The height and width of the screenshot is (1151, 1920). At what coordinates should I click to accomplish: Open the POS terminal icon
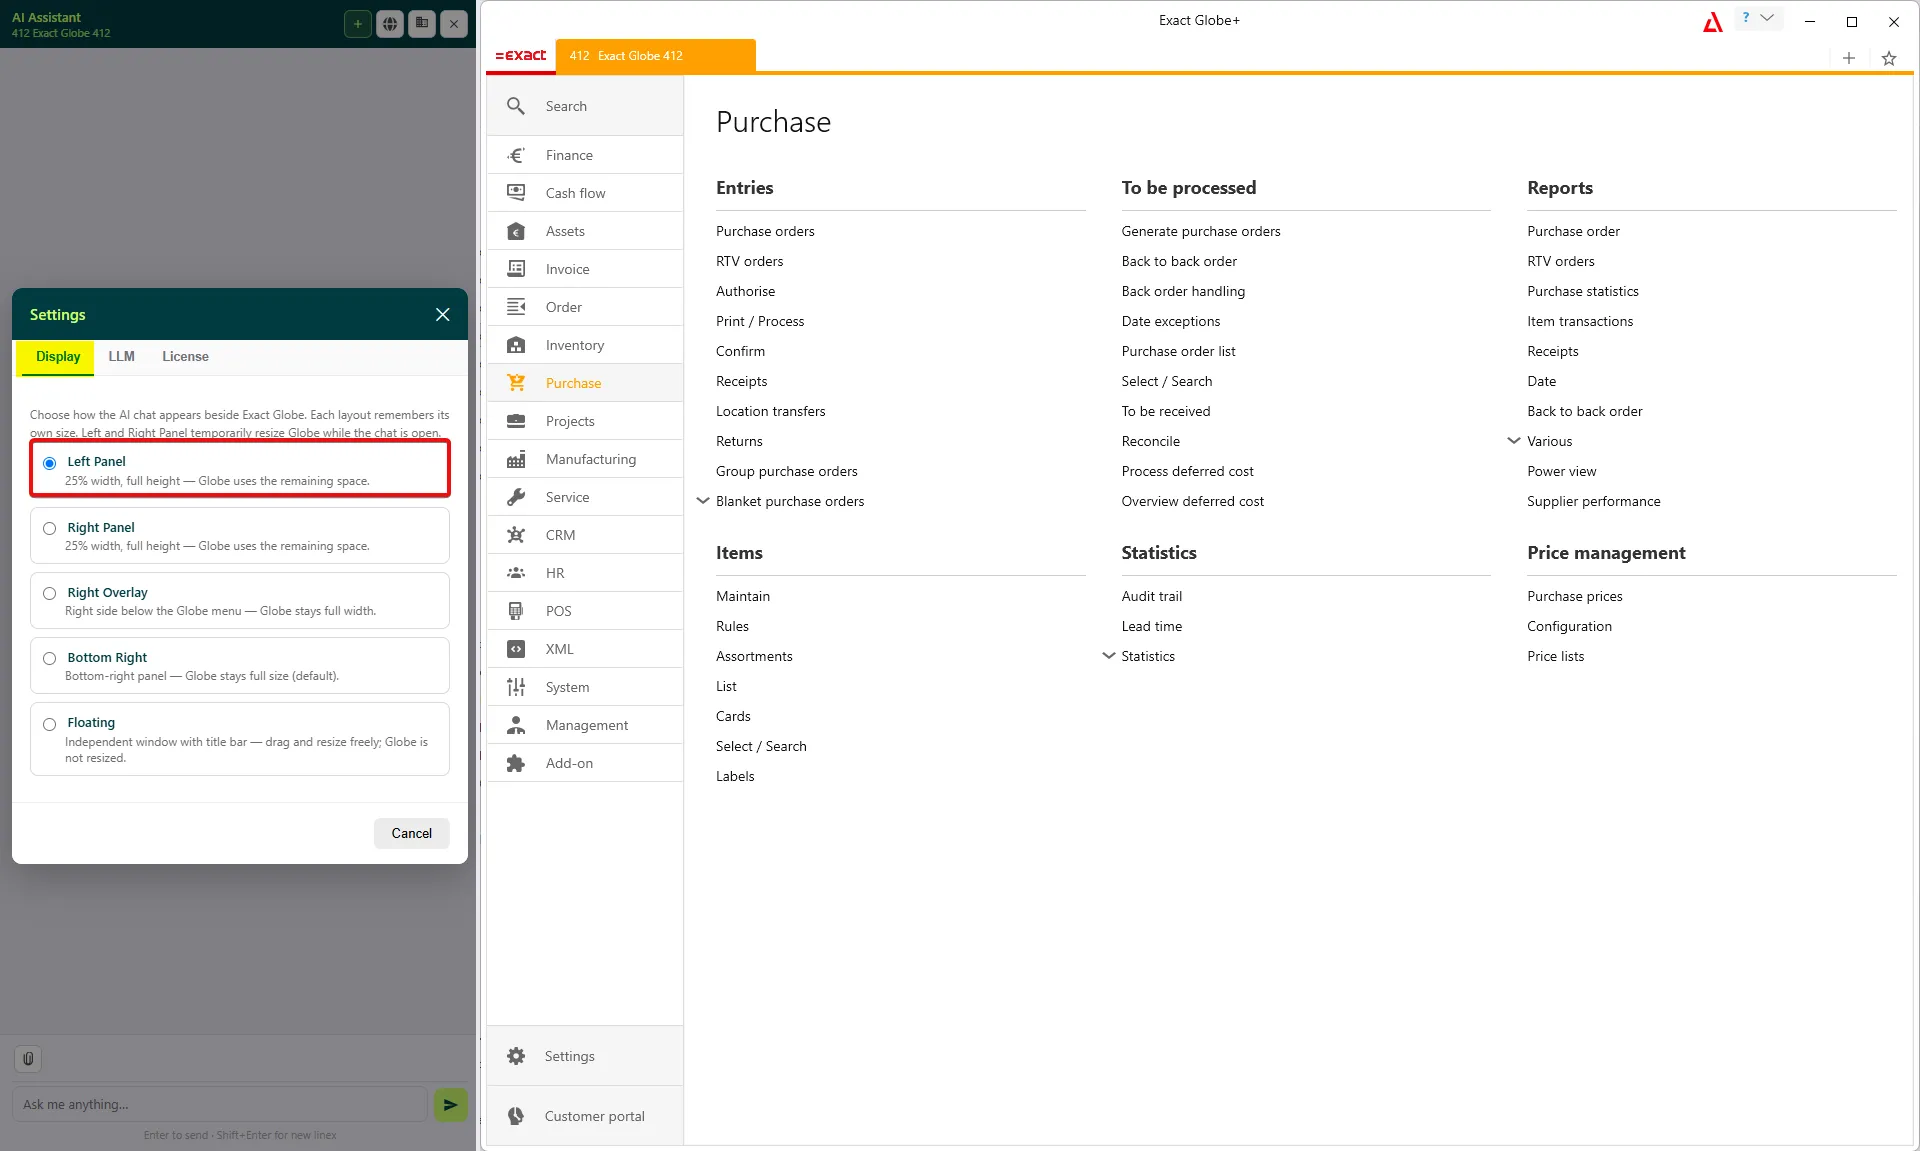(x=516, y=611)
